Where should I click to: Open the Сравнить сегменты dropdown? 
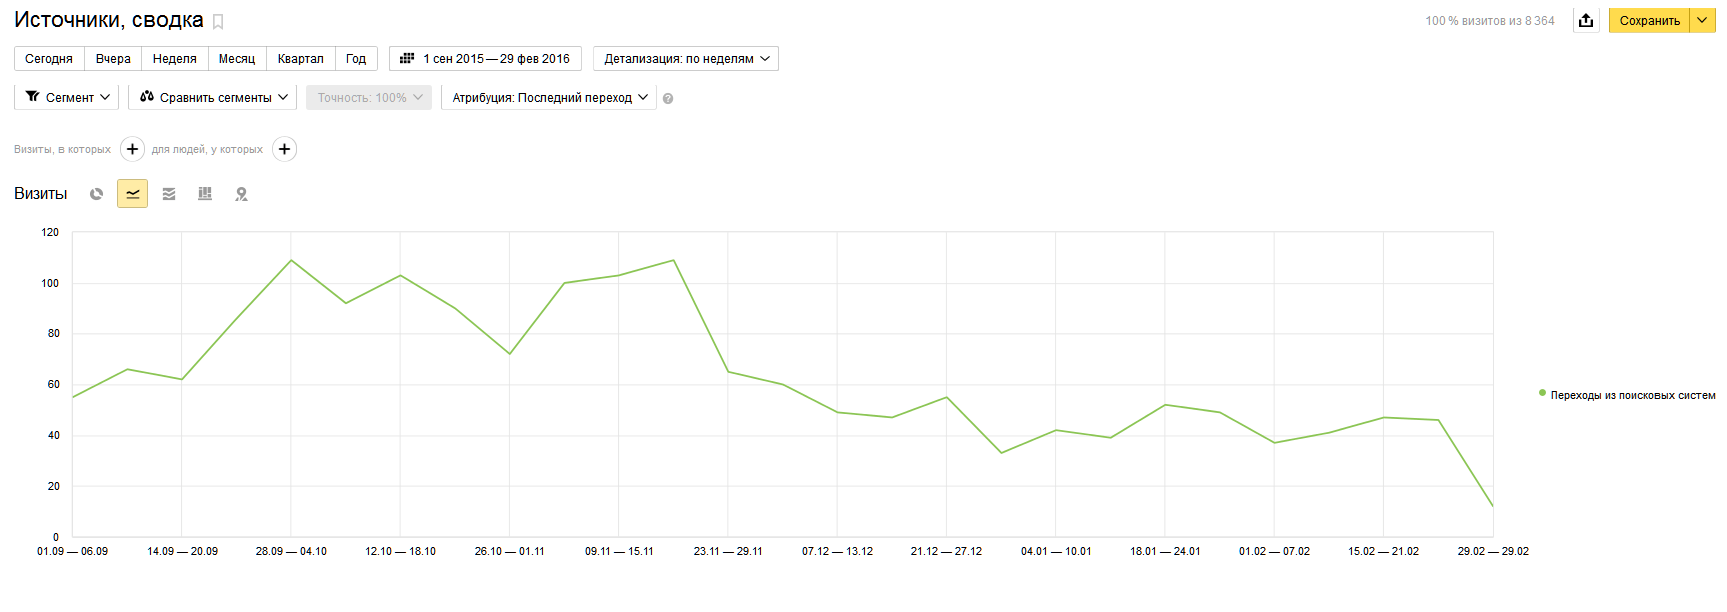coord(213,97)
